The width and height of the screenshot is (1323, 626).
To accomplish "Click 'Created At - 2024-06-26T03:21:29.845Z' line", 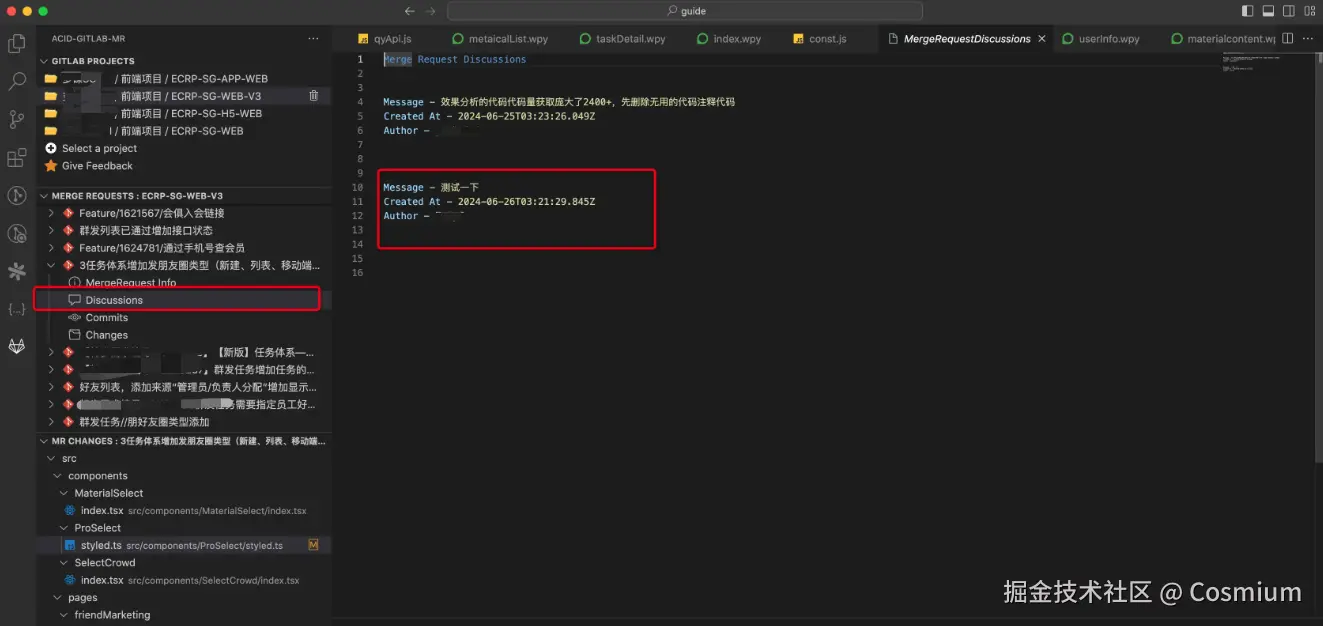I will [x=489, y=202].
